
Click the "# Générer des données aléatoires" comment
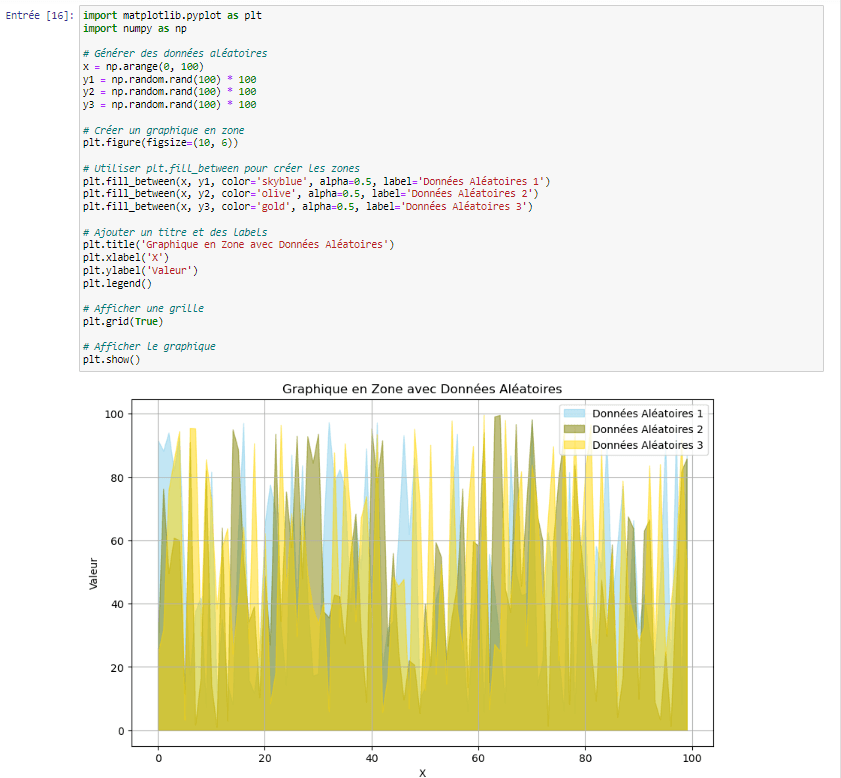pos(174,53)
